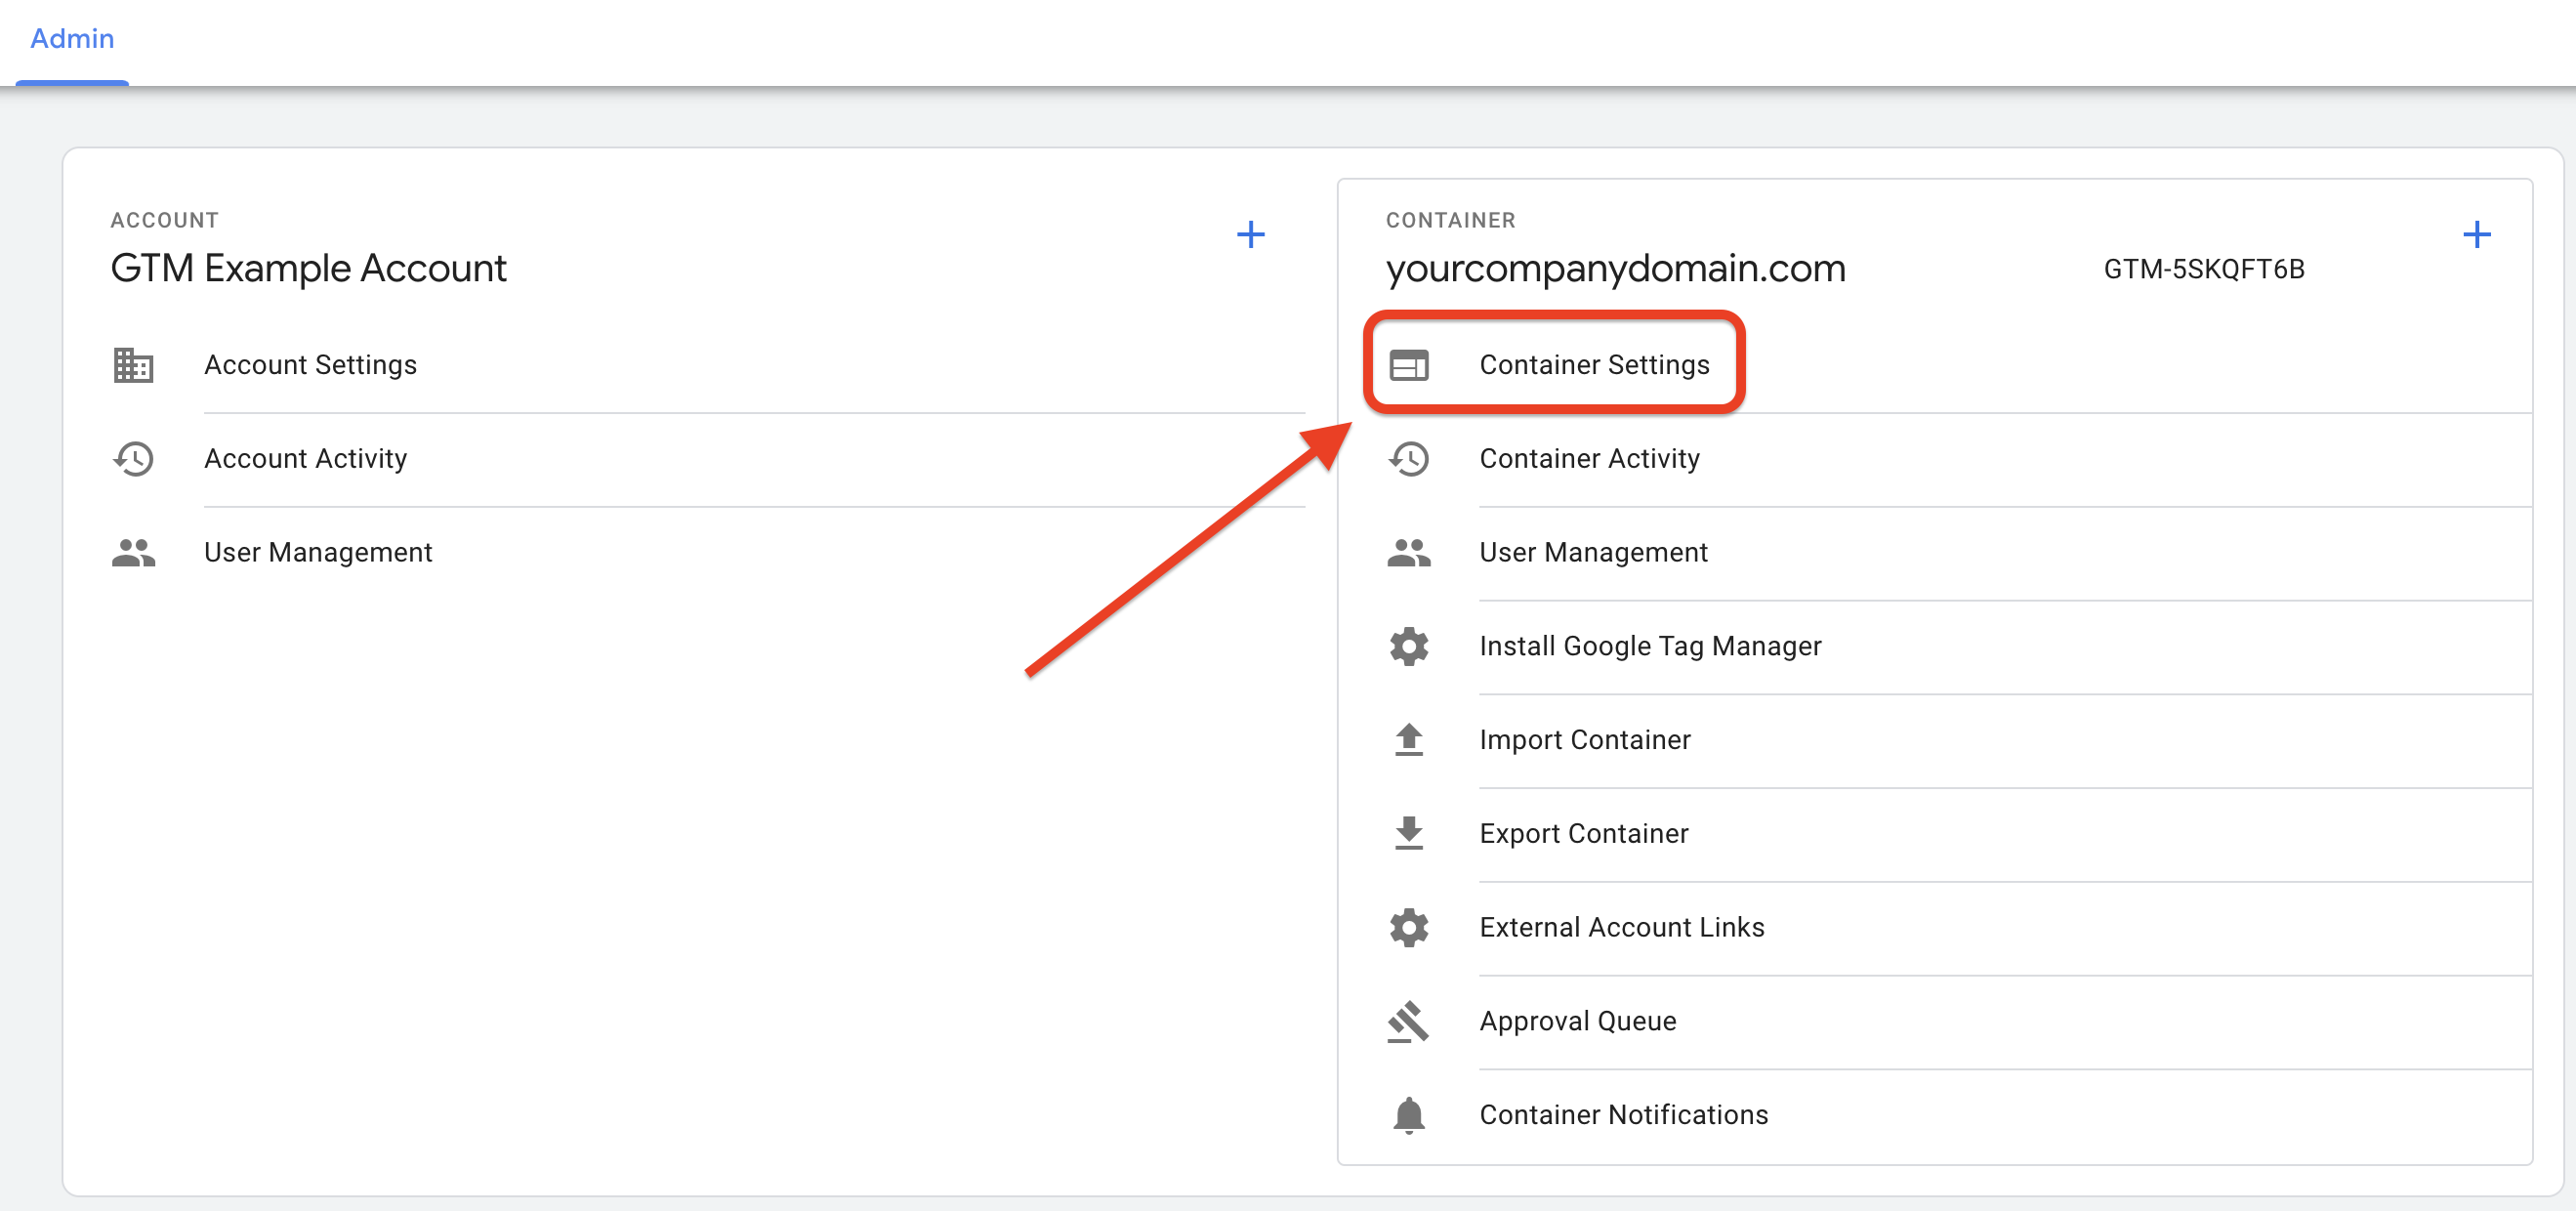
Task: Click the Import Container upload icon
Action: click(1408, 740)
